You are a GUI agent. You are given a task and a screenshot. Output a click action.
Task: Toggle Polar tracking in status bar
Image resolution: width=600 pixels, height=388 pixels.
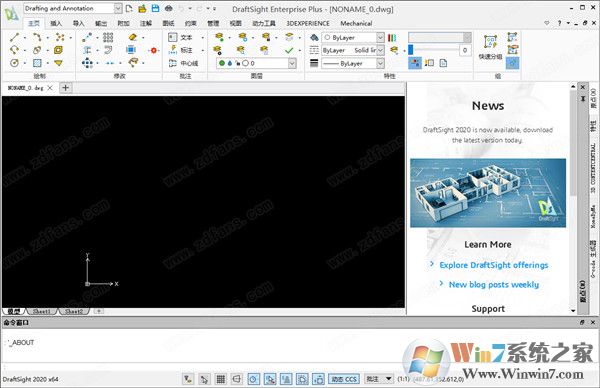point(254,379)
